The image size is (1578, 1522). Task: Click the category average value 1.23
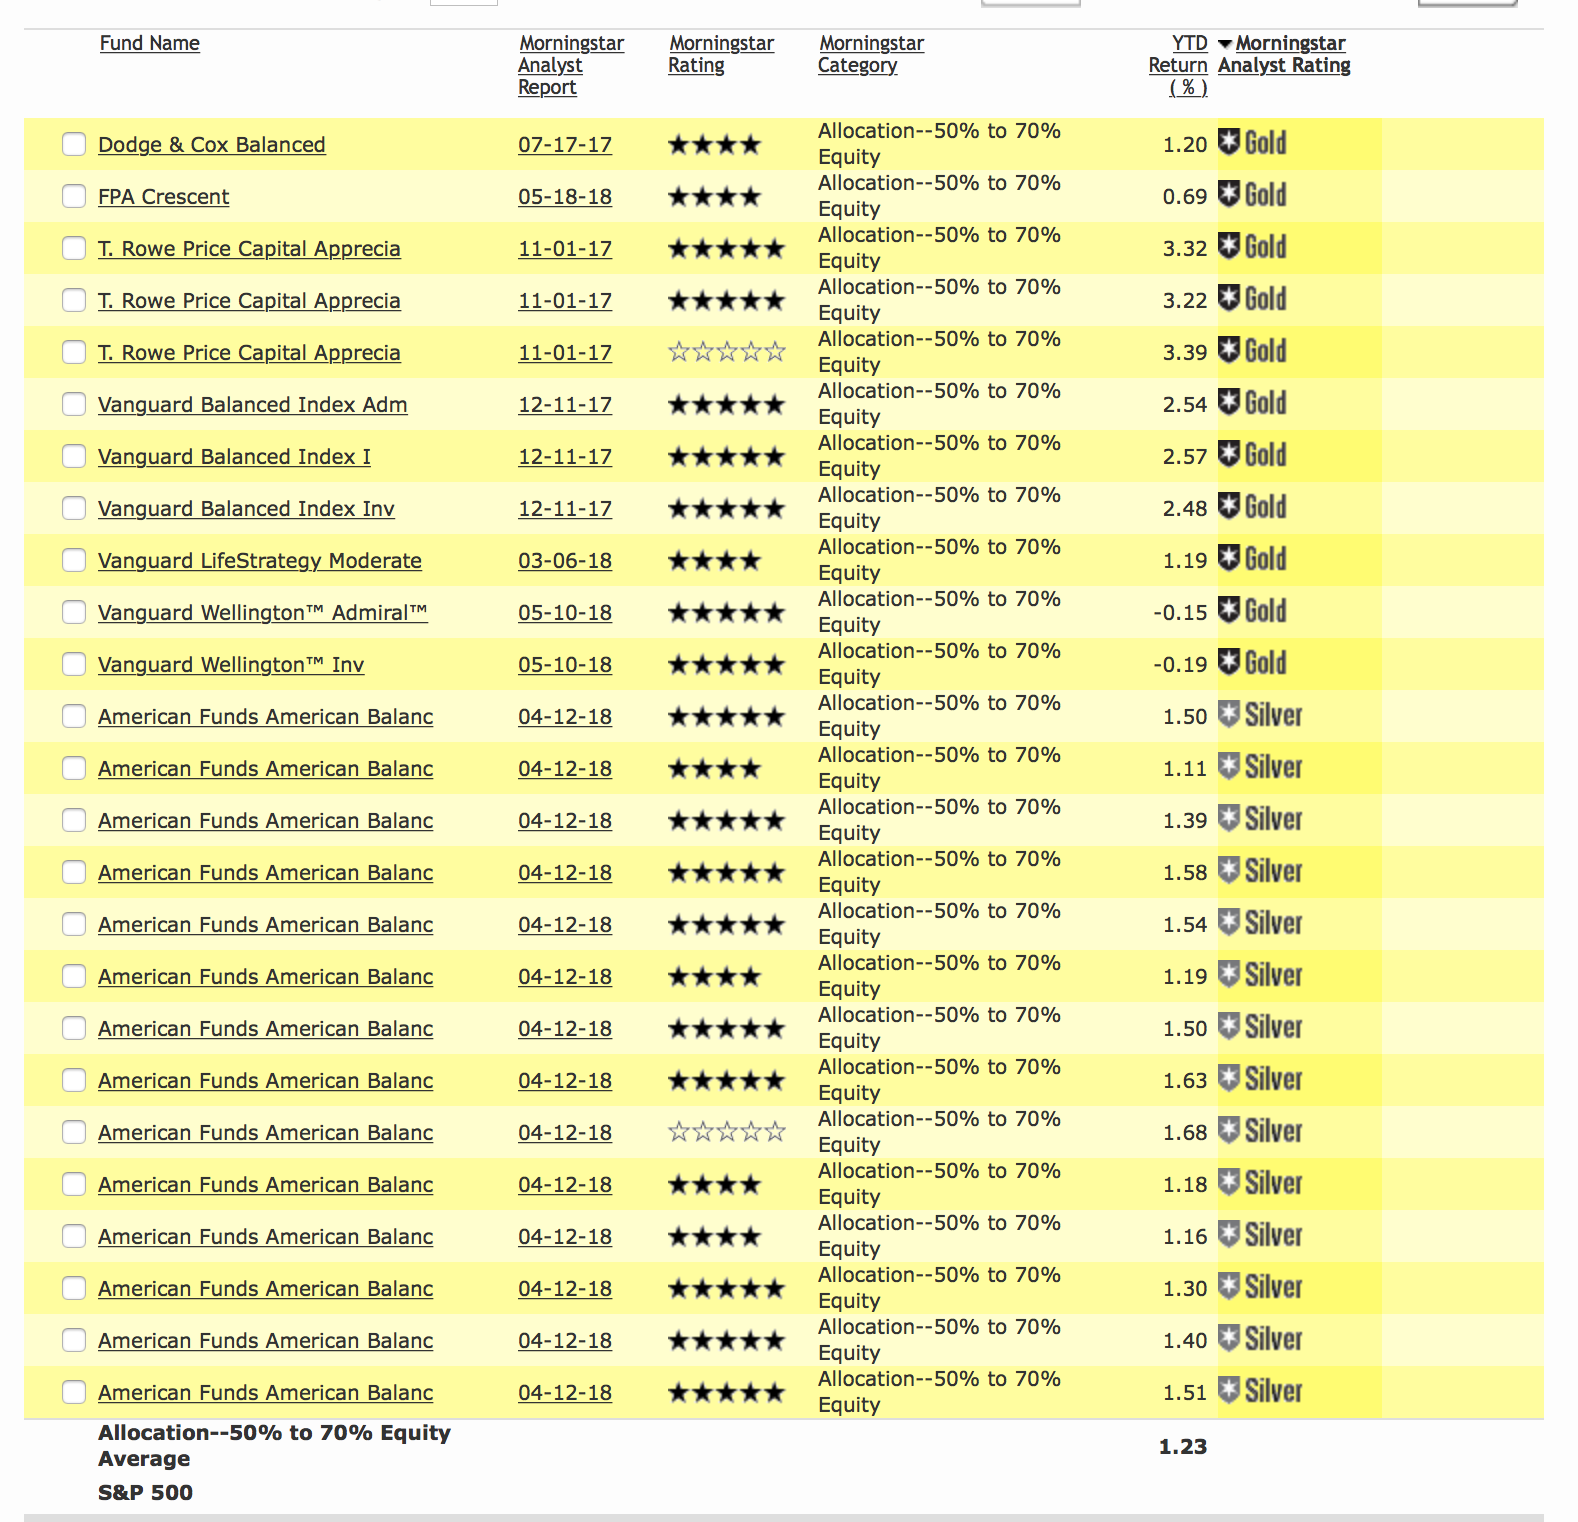pyautogui.click(x=1183, y=1446)
